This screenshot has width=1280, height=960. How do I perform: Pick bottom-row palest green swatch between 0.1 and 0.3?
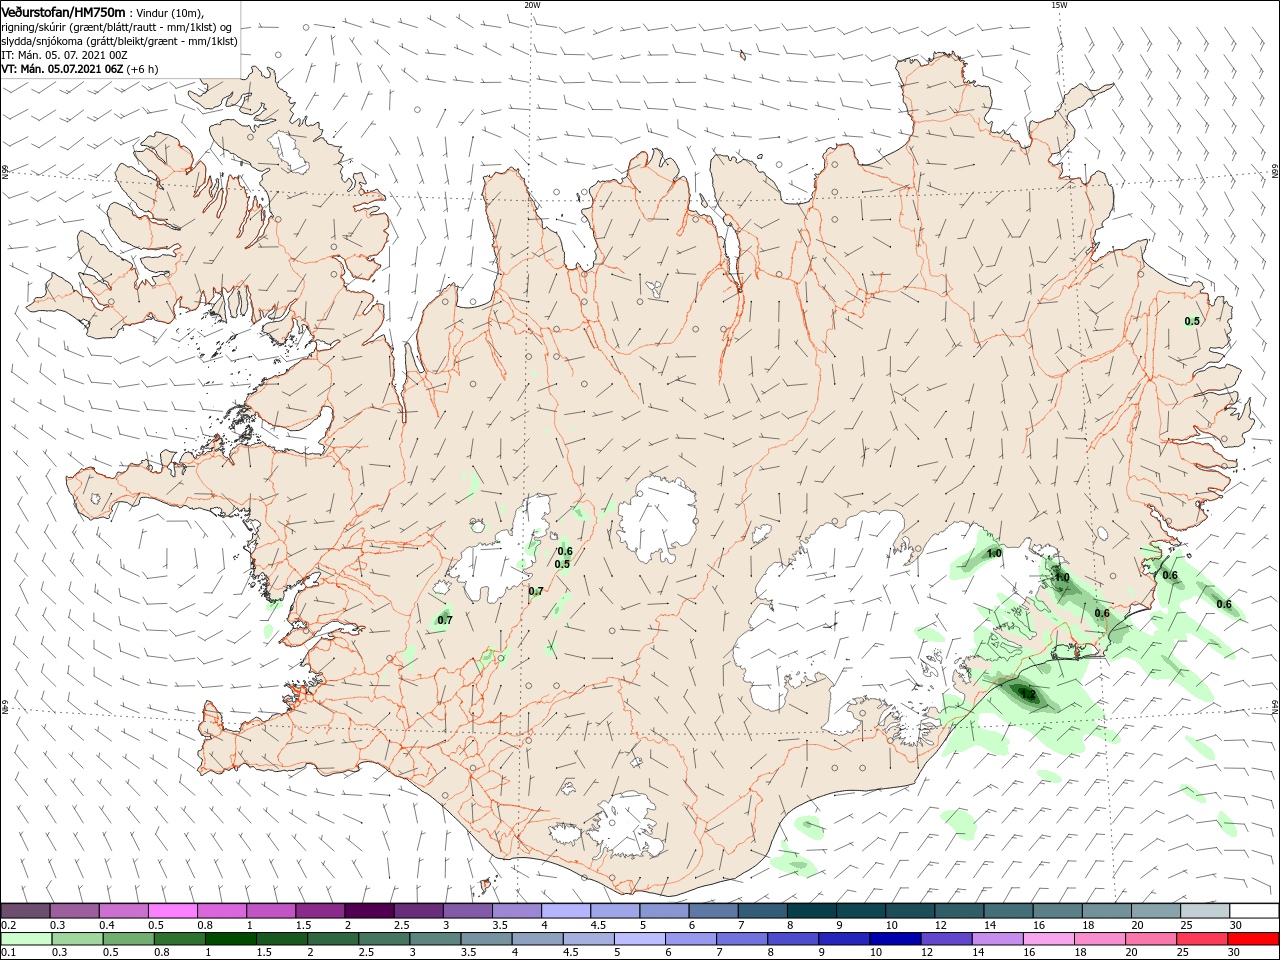25,939
